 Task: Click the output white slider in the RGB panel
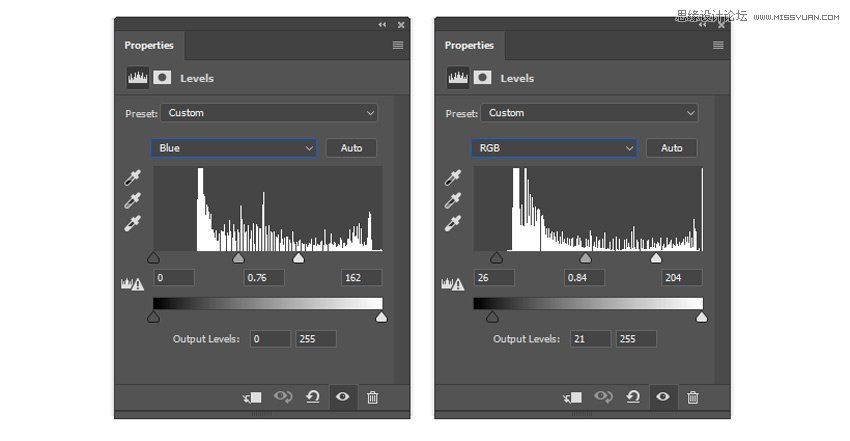tap(701, 317)
